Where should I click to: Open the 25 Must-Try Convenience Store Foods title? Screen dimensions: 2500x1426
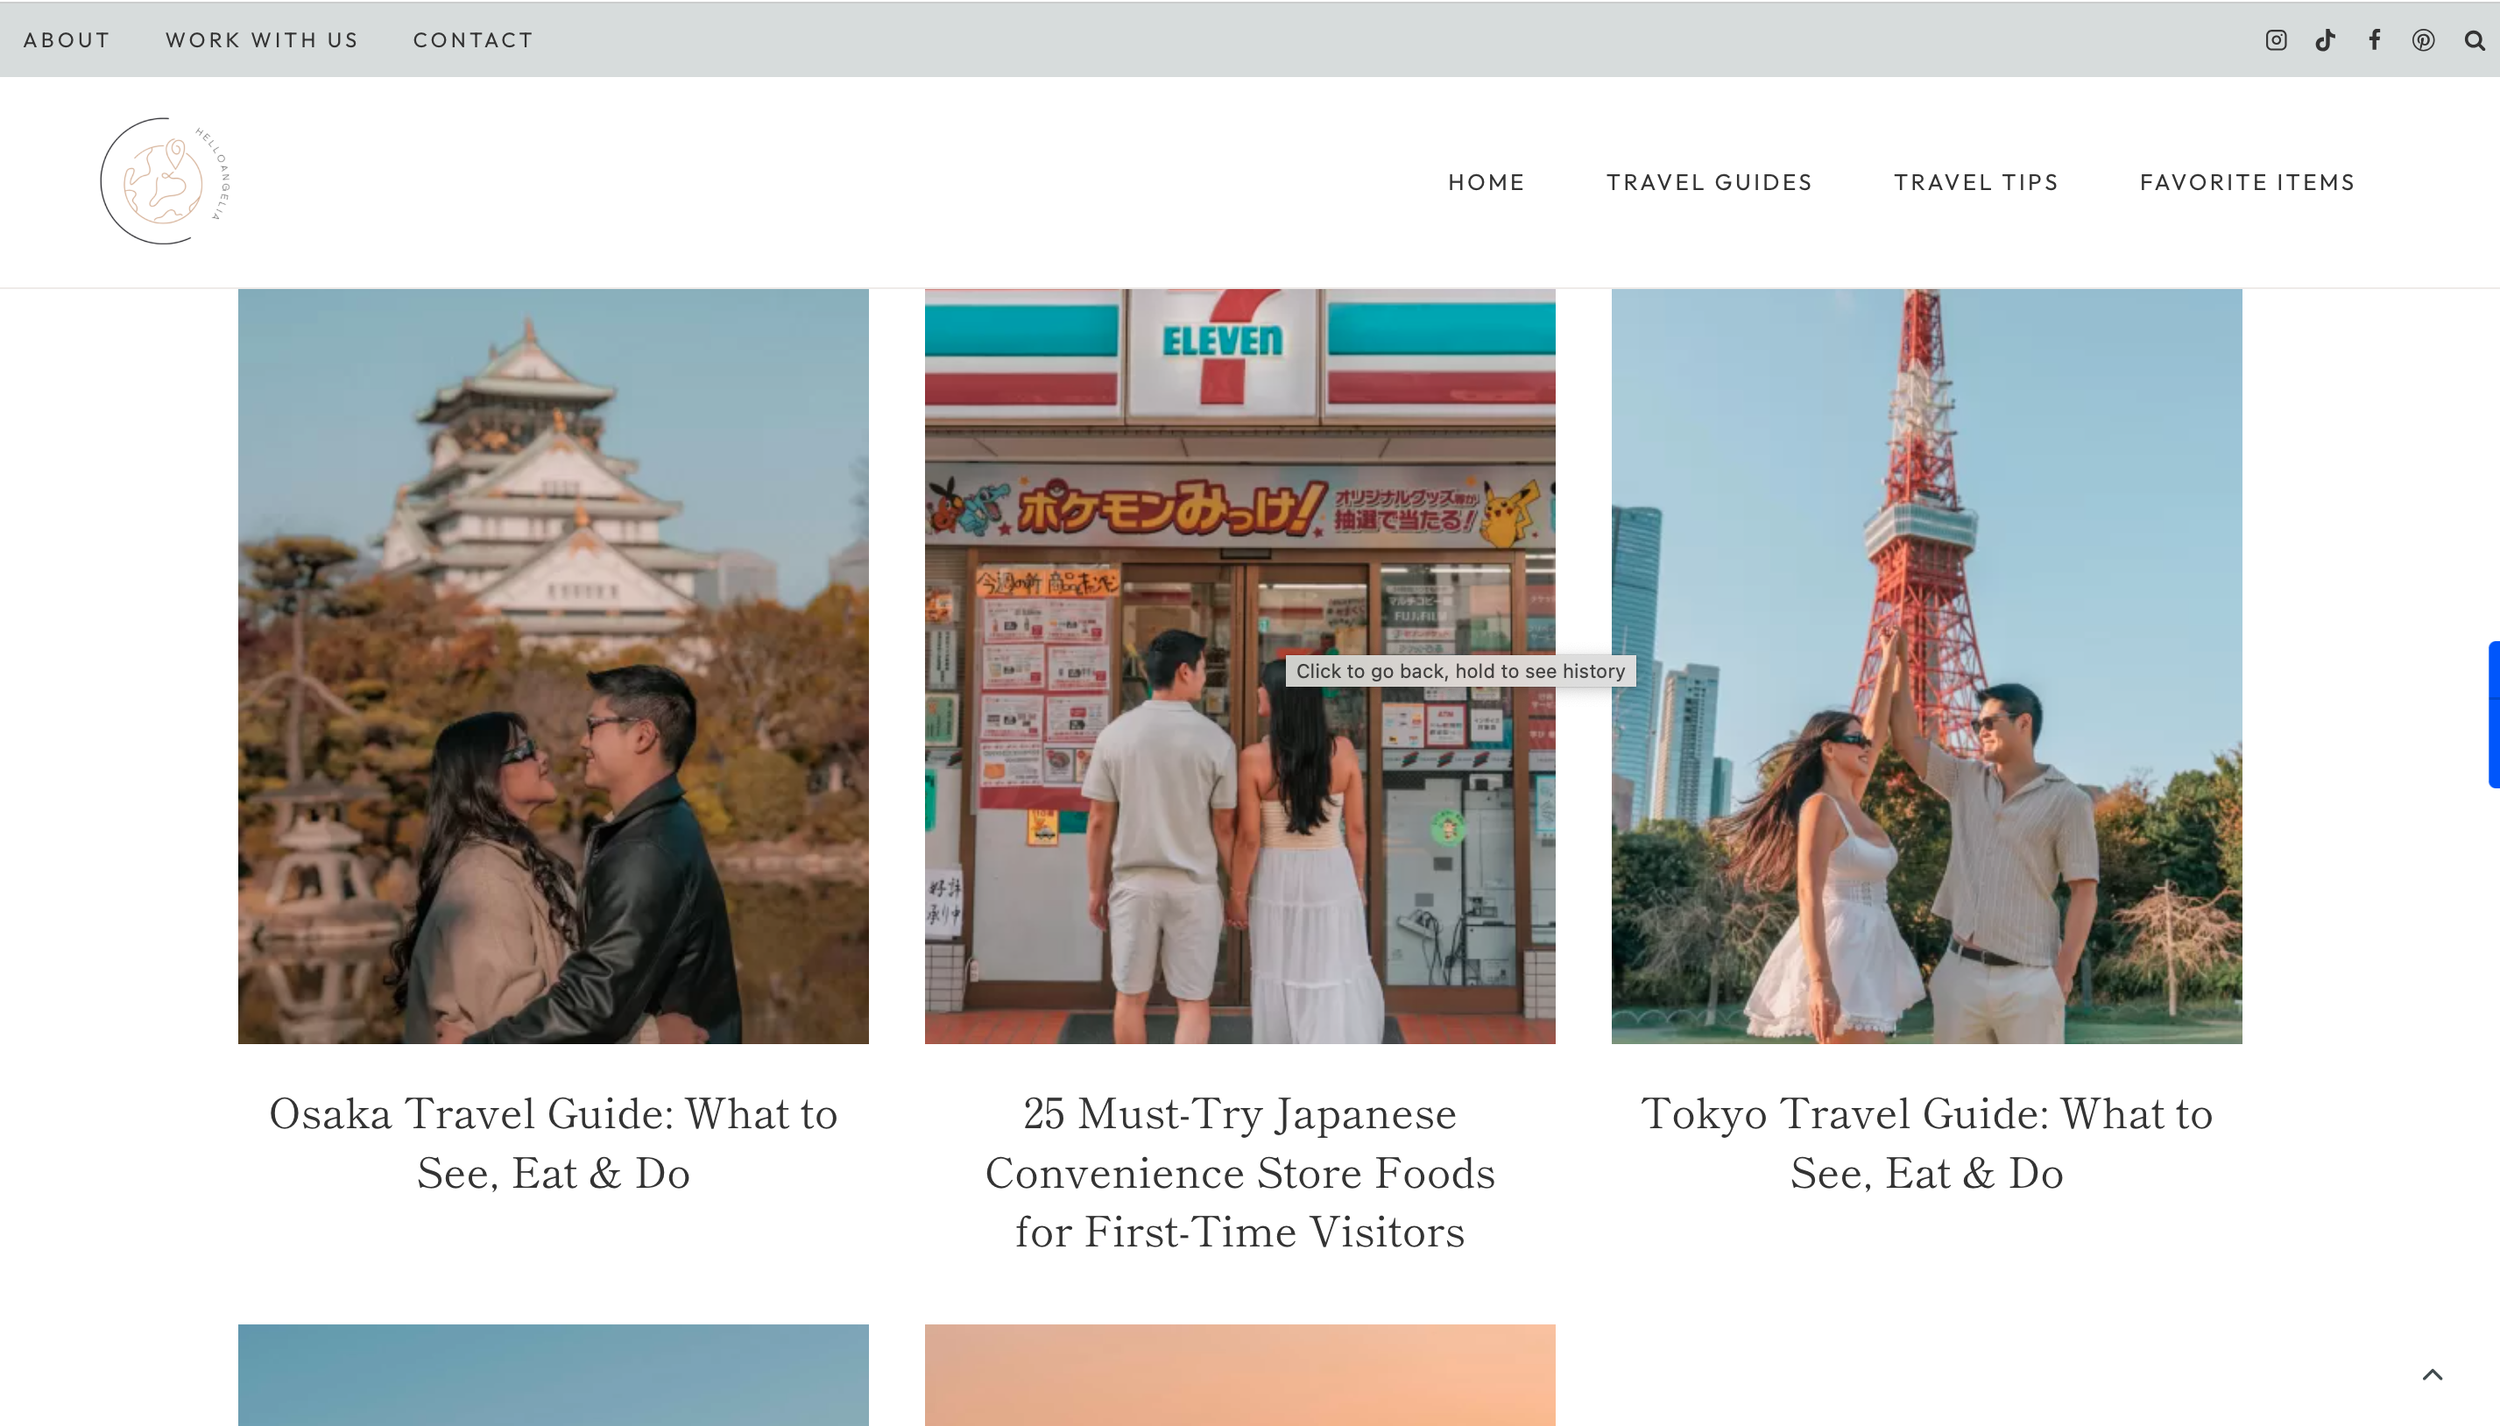pyautogui.click(x=1239, y=1172)
